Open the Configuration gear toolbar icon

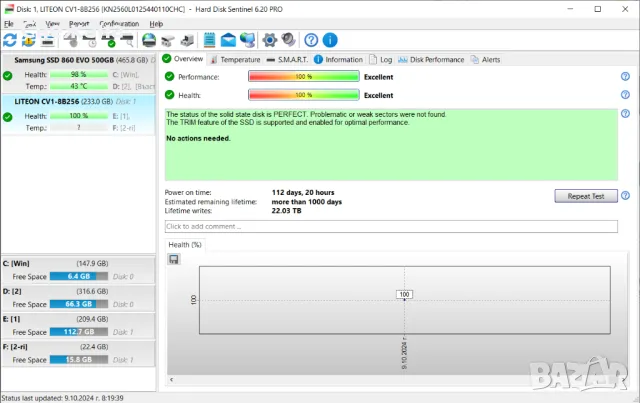[268, 40]
